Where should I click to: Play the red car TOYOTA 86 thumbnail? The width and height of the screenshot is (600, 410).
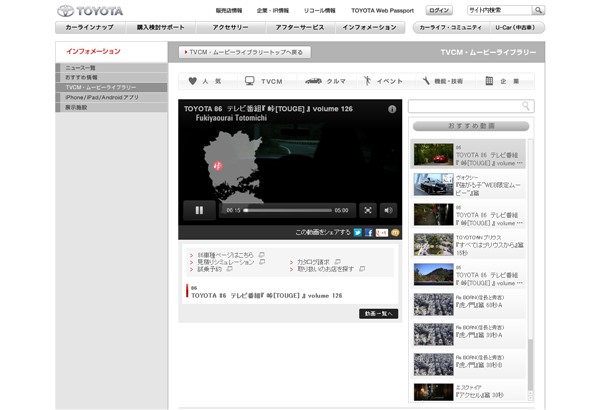click(x=434, y=155)
